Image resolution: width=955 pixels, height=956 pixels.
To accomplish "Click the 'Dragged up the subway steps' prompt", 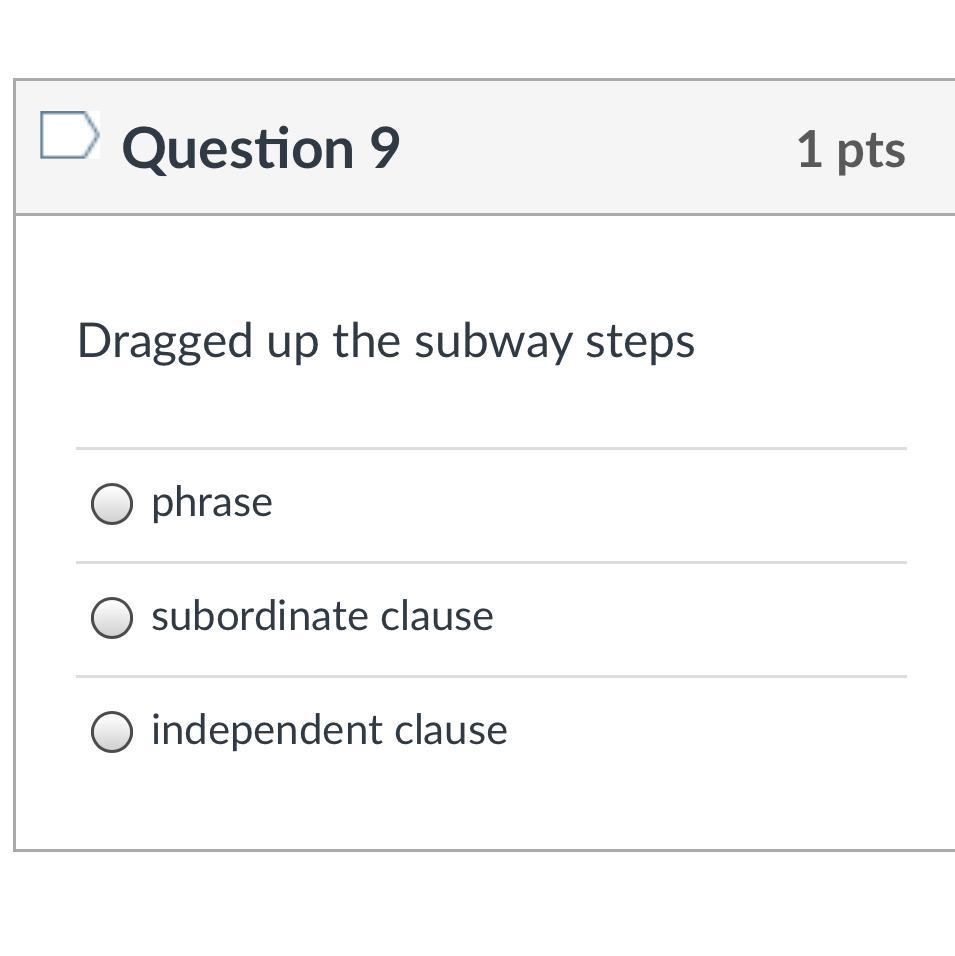I will click(385, 341).
